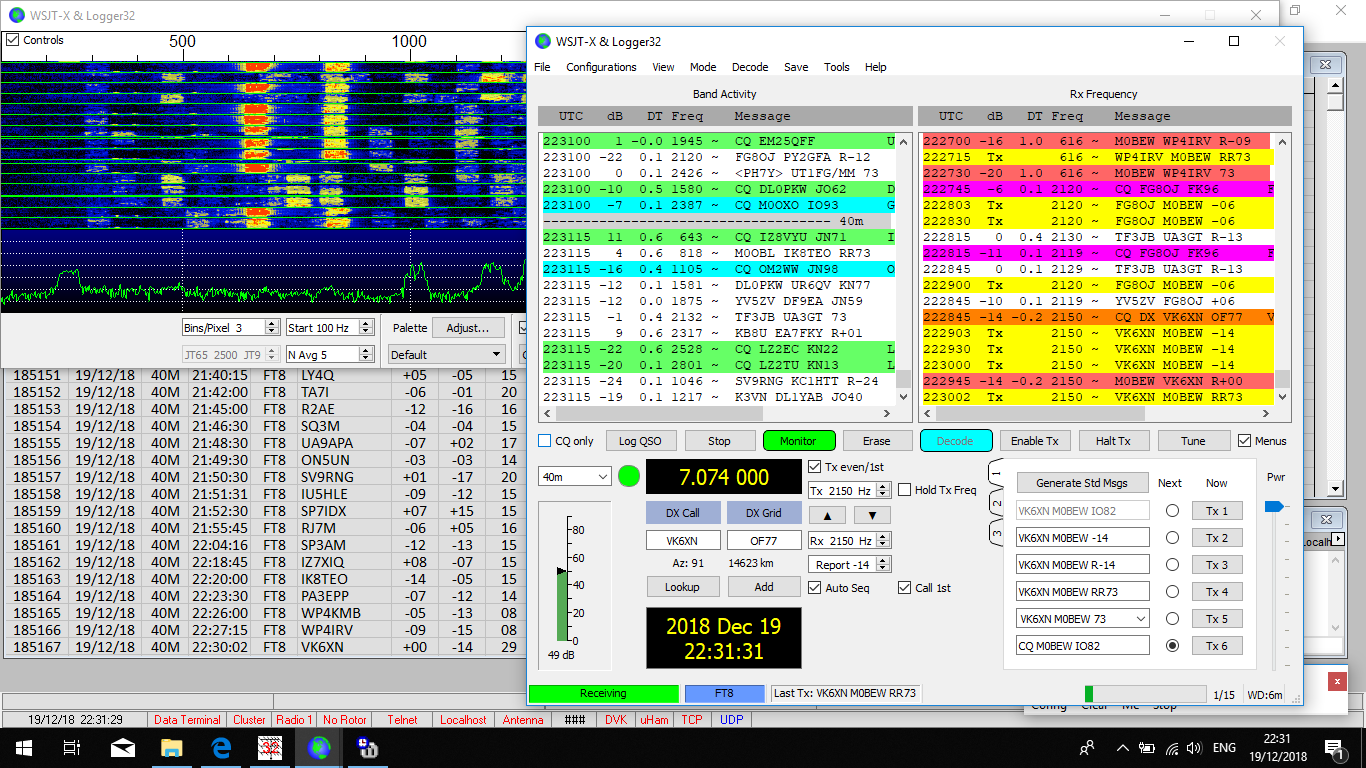Switch to Logger32 taskbar icon
The height and width of the screenshot is (768, 1366).
270,747
